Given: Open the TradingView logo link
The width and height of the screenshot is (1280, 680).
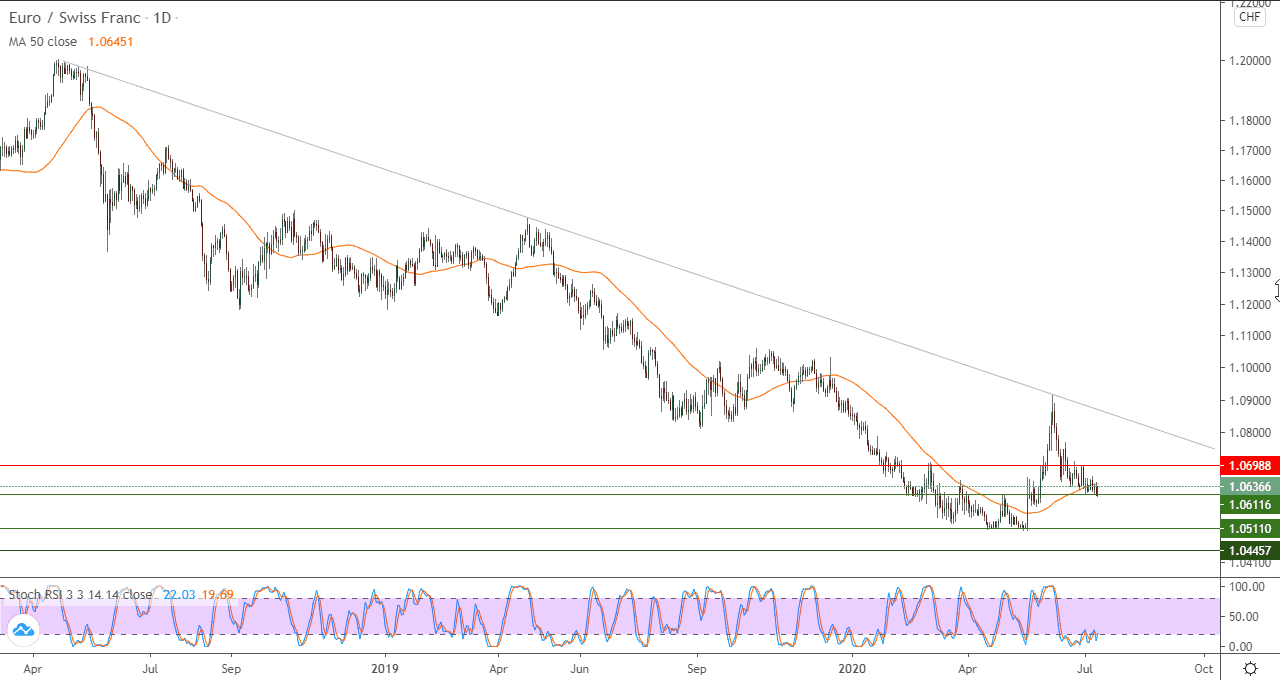Looking at the screenshot, I should click(22, 629).
